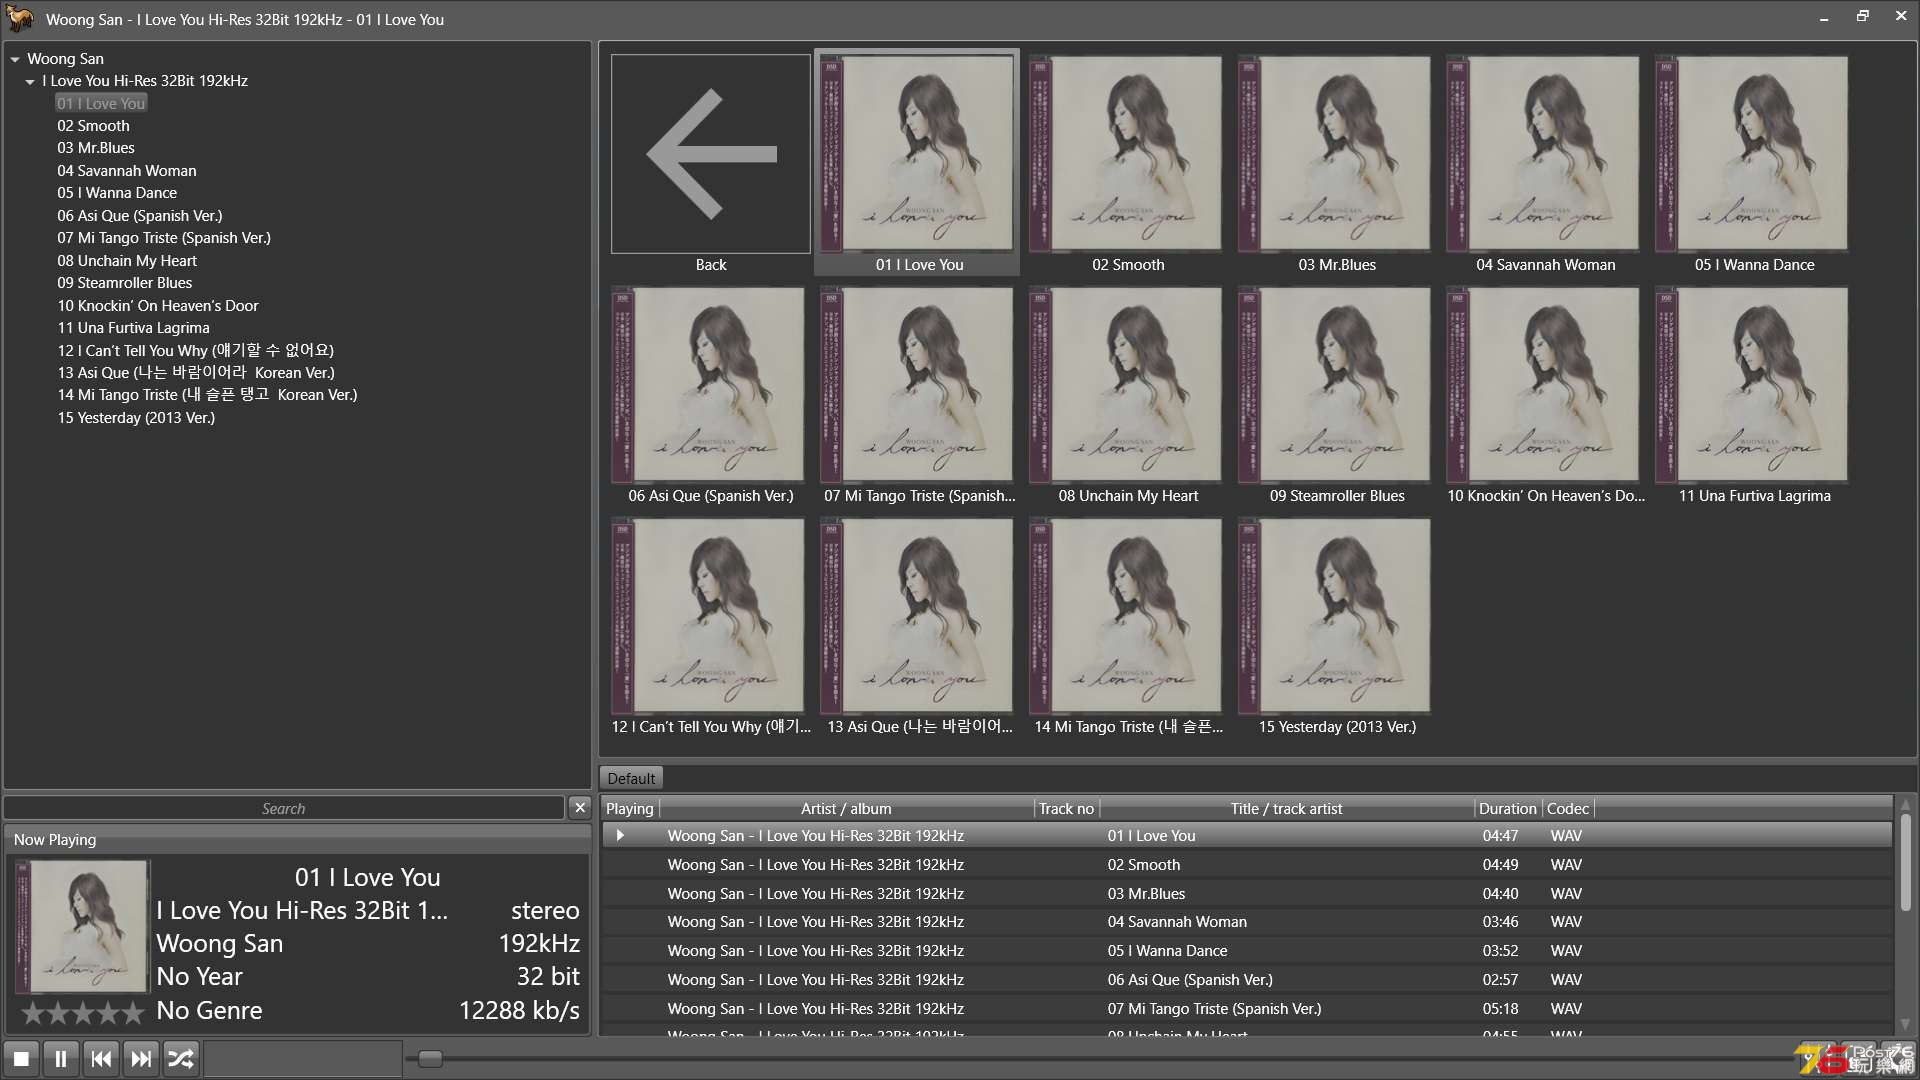Rate track with the star rating
Viewport: 1920px width, 1080px height.
point(83,1013)
